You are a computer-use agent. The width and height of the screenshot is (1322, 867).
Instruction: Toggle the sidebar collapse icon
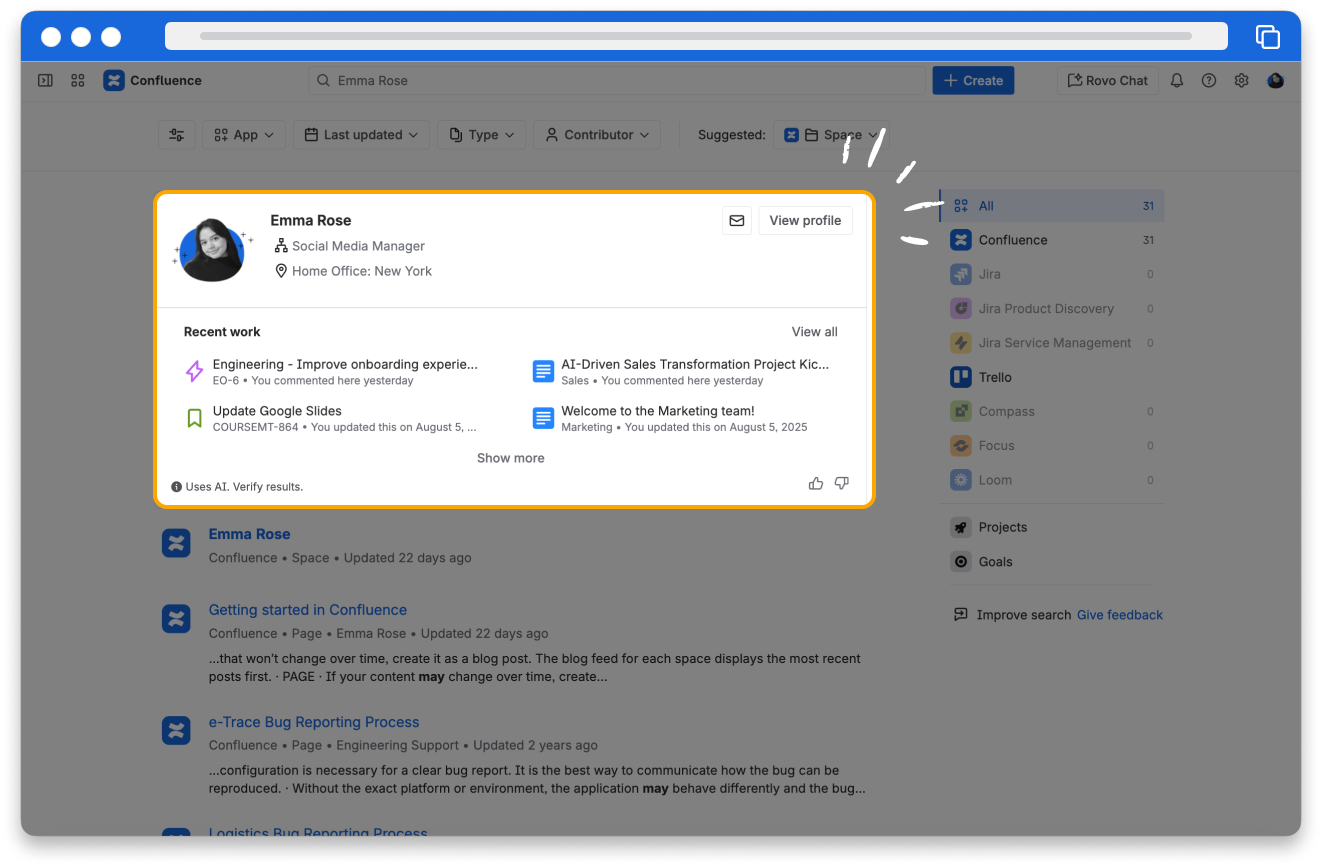tap(45, 81)
